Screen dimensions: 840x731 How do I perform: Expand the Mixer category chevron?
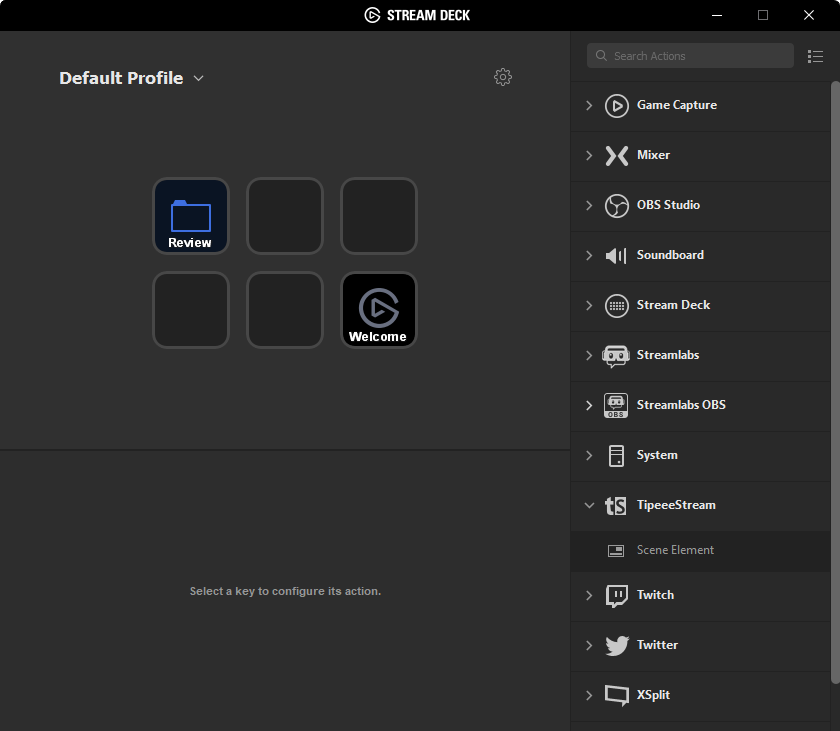pyautogui.click(x=589, y=155)
